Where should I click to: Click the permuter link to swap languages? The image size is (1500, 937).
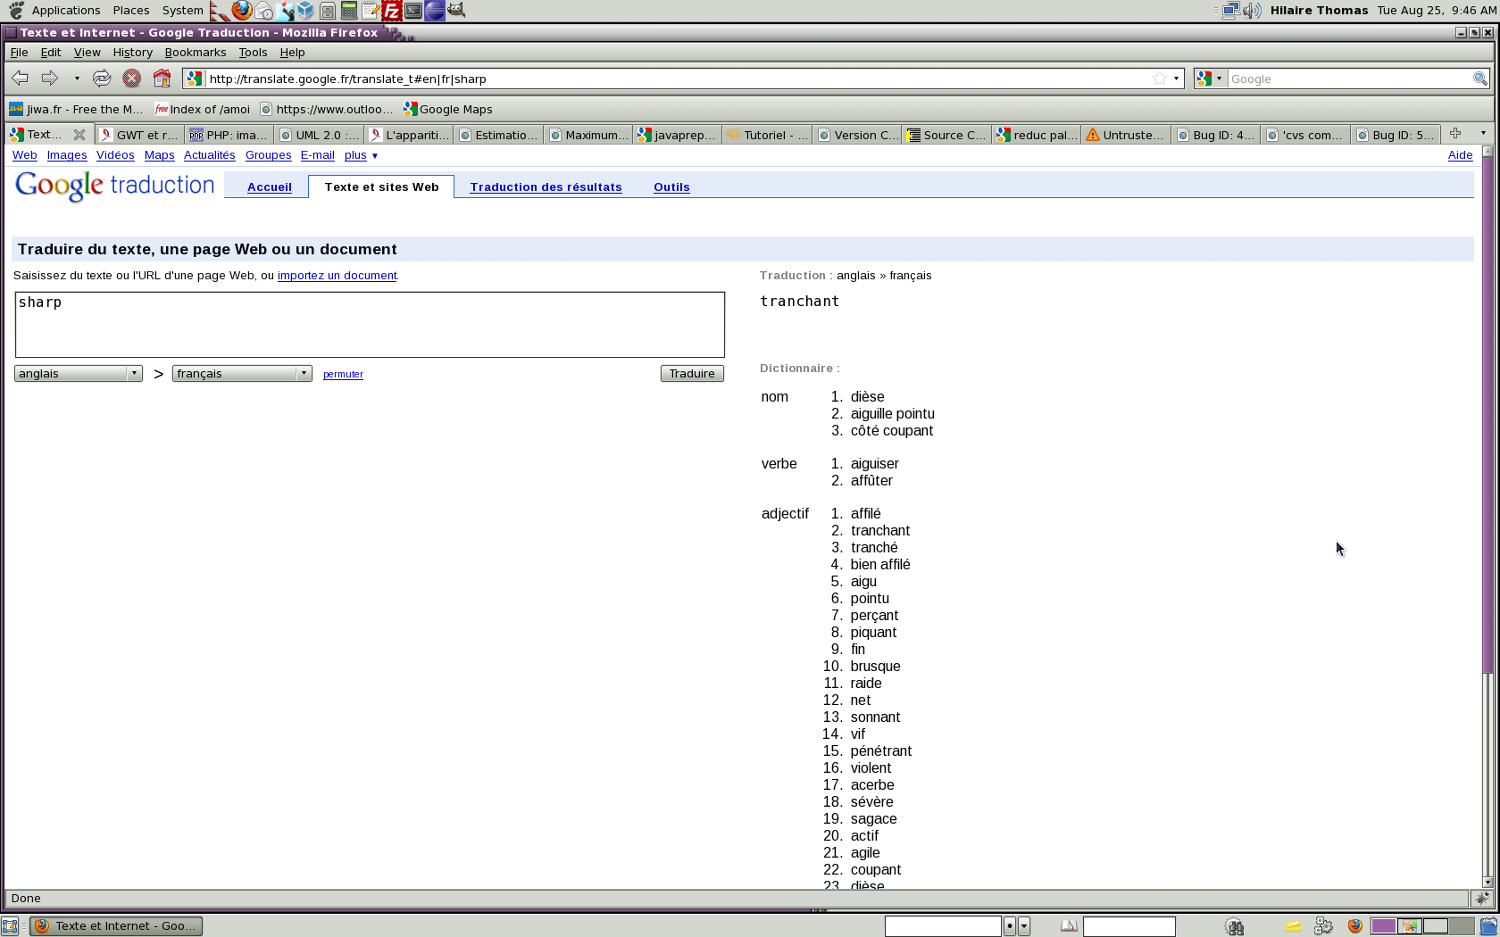tap(343, 374)
